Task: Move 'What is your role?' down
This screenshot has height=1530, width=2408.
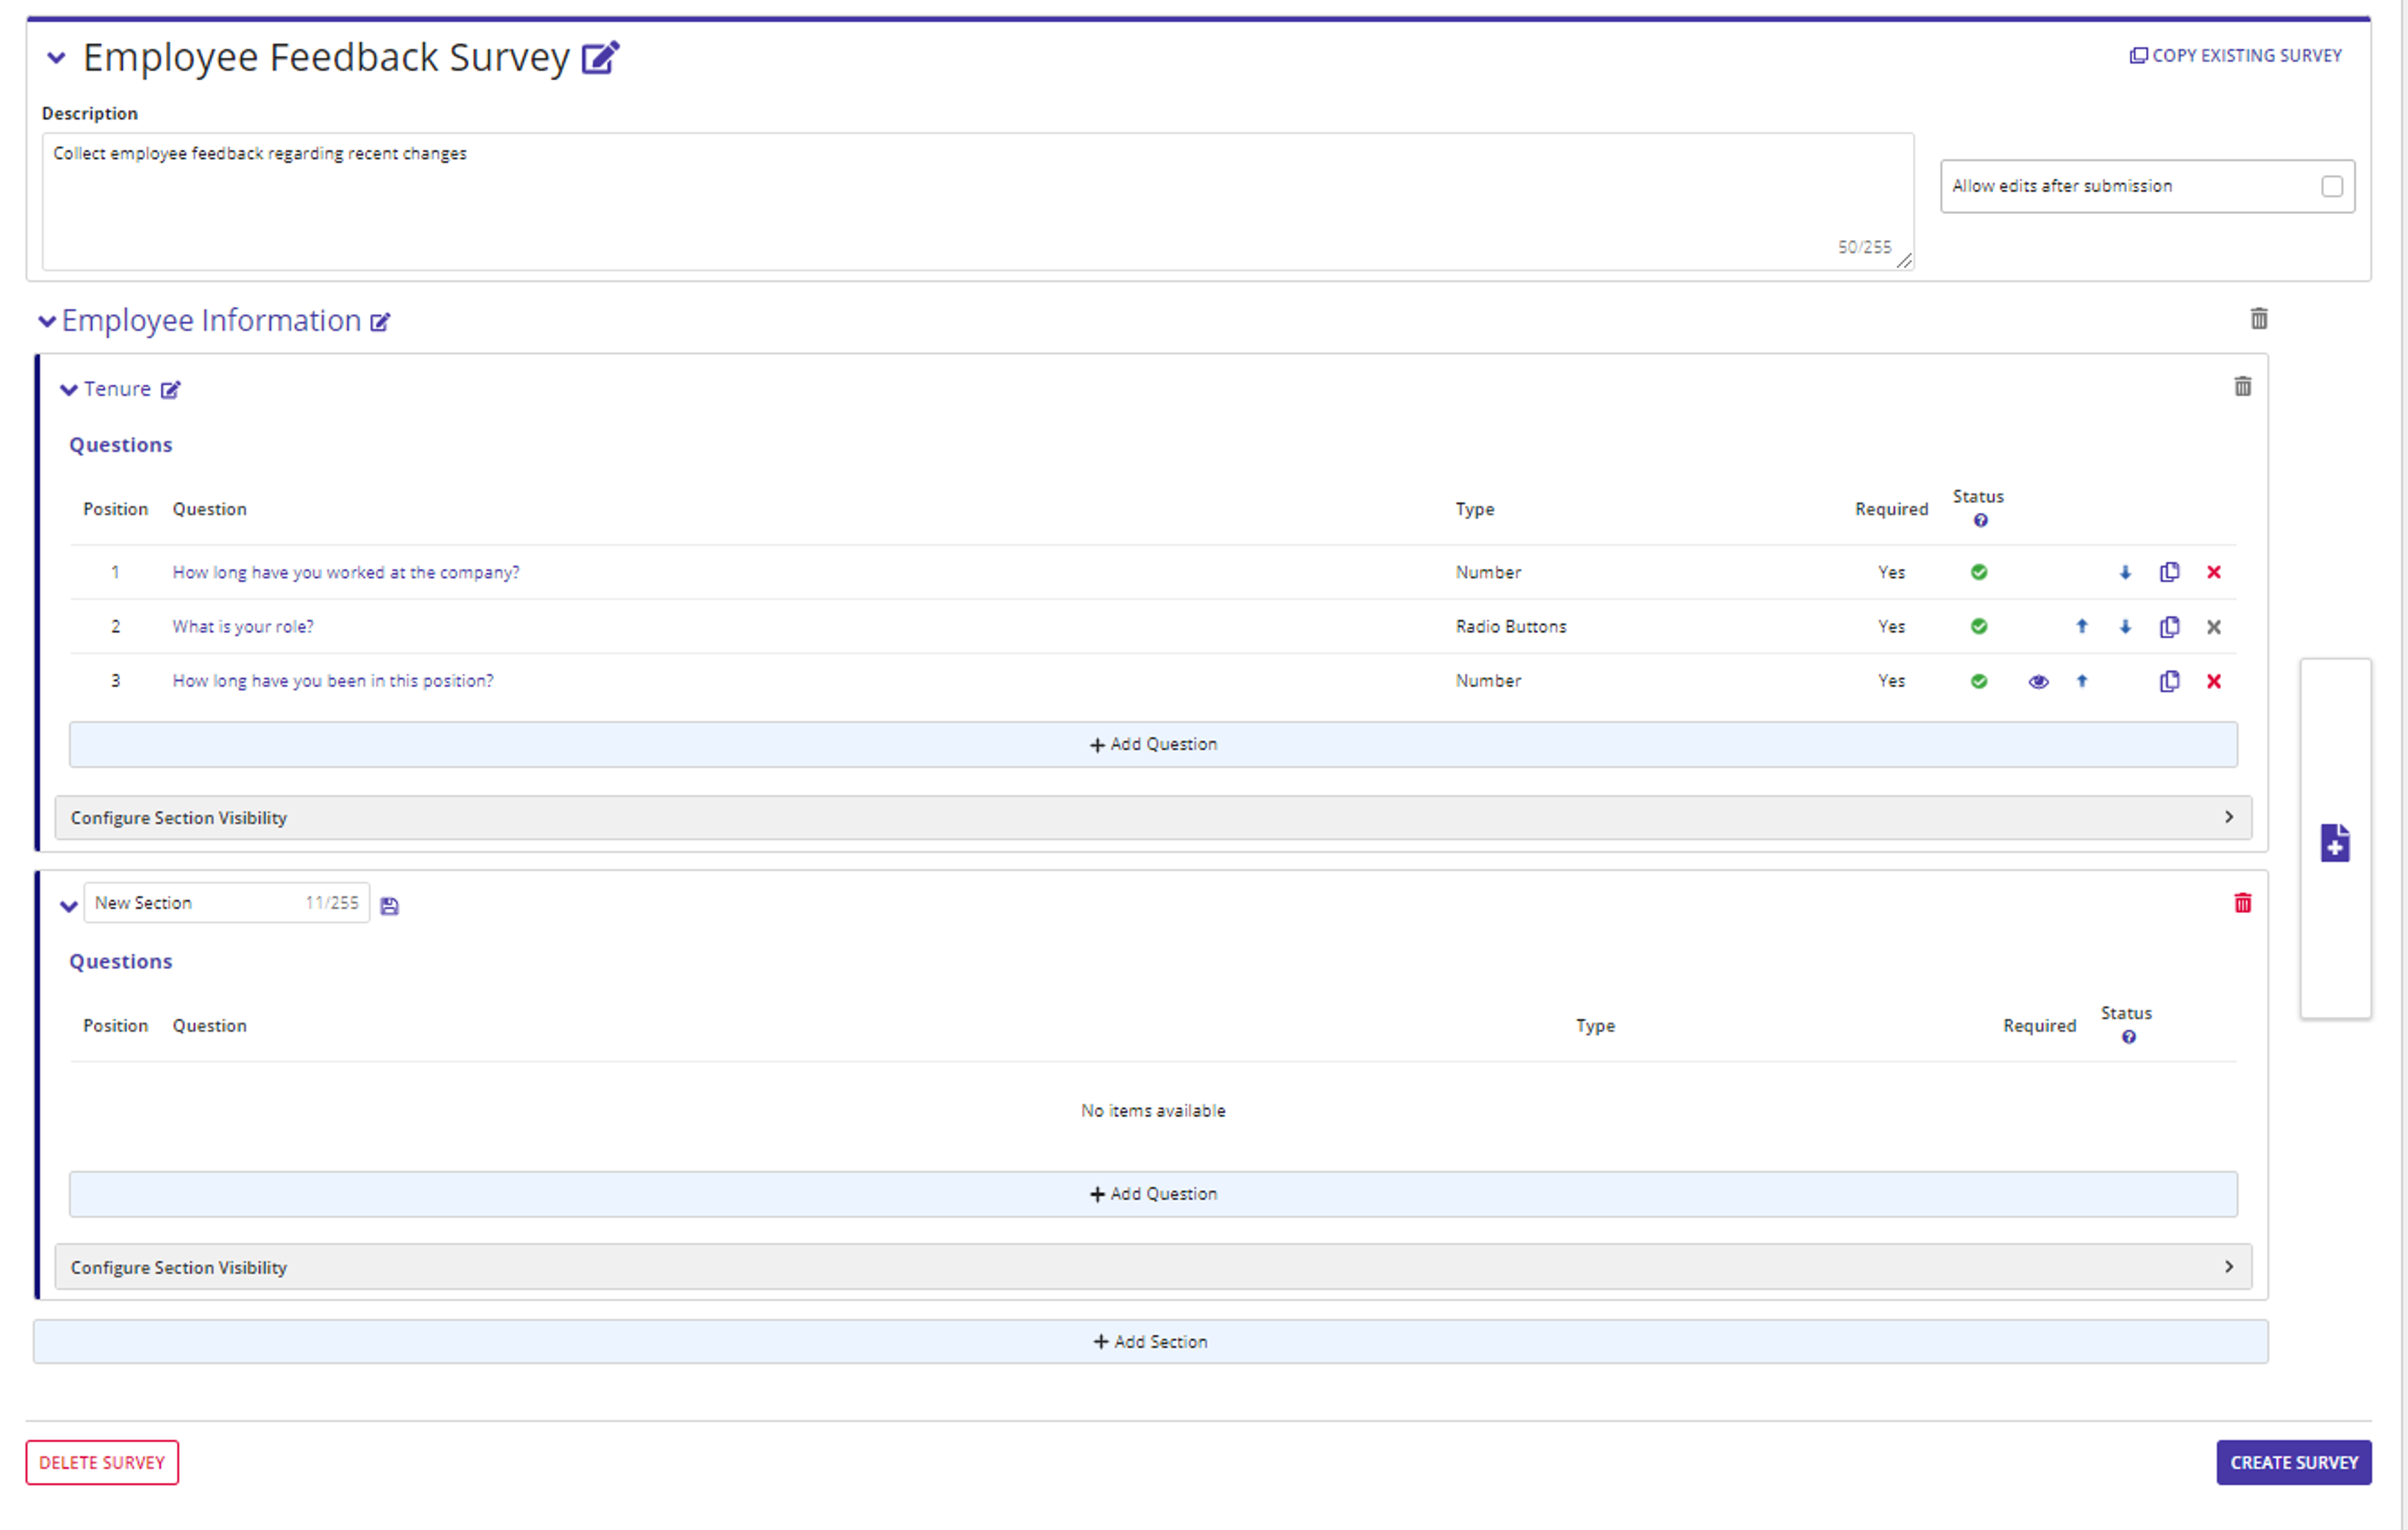Action: pyautogui.click(x=2126, y=627)
